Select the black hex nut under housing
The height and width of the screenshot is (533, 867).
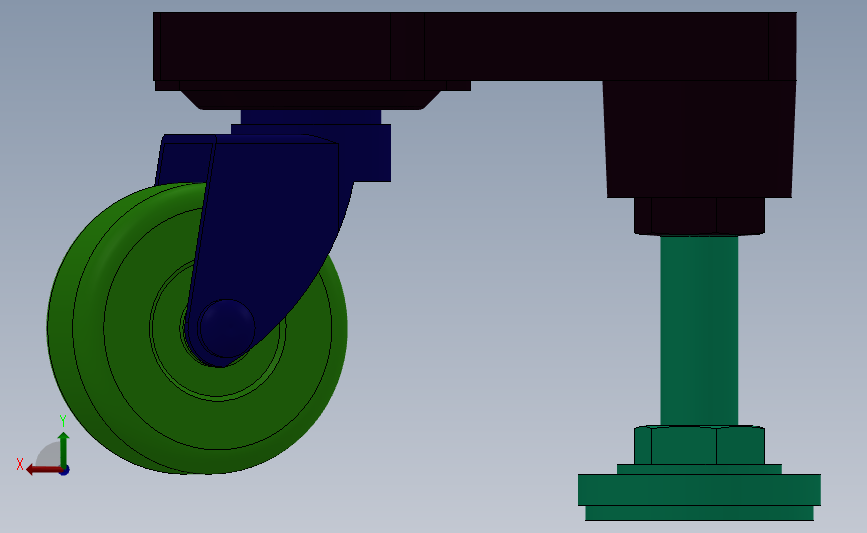[699, 216]
